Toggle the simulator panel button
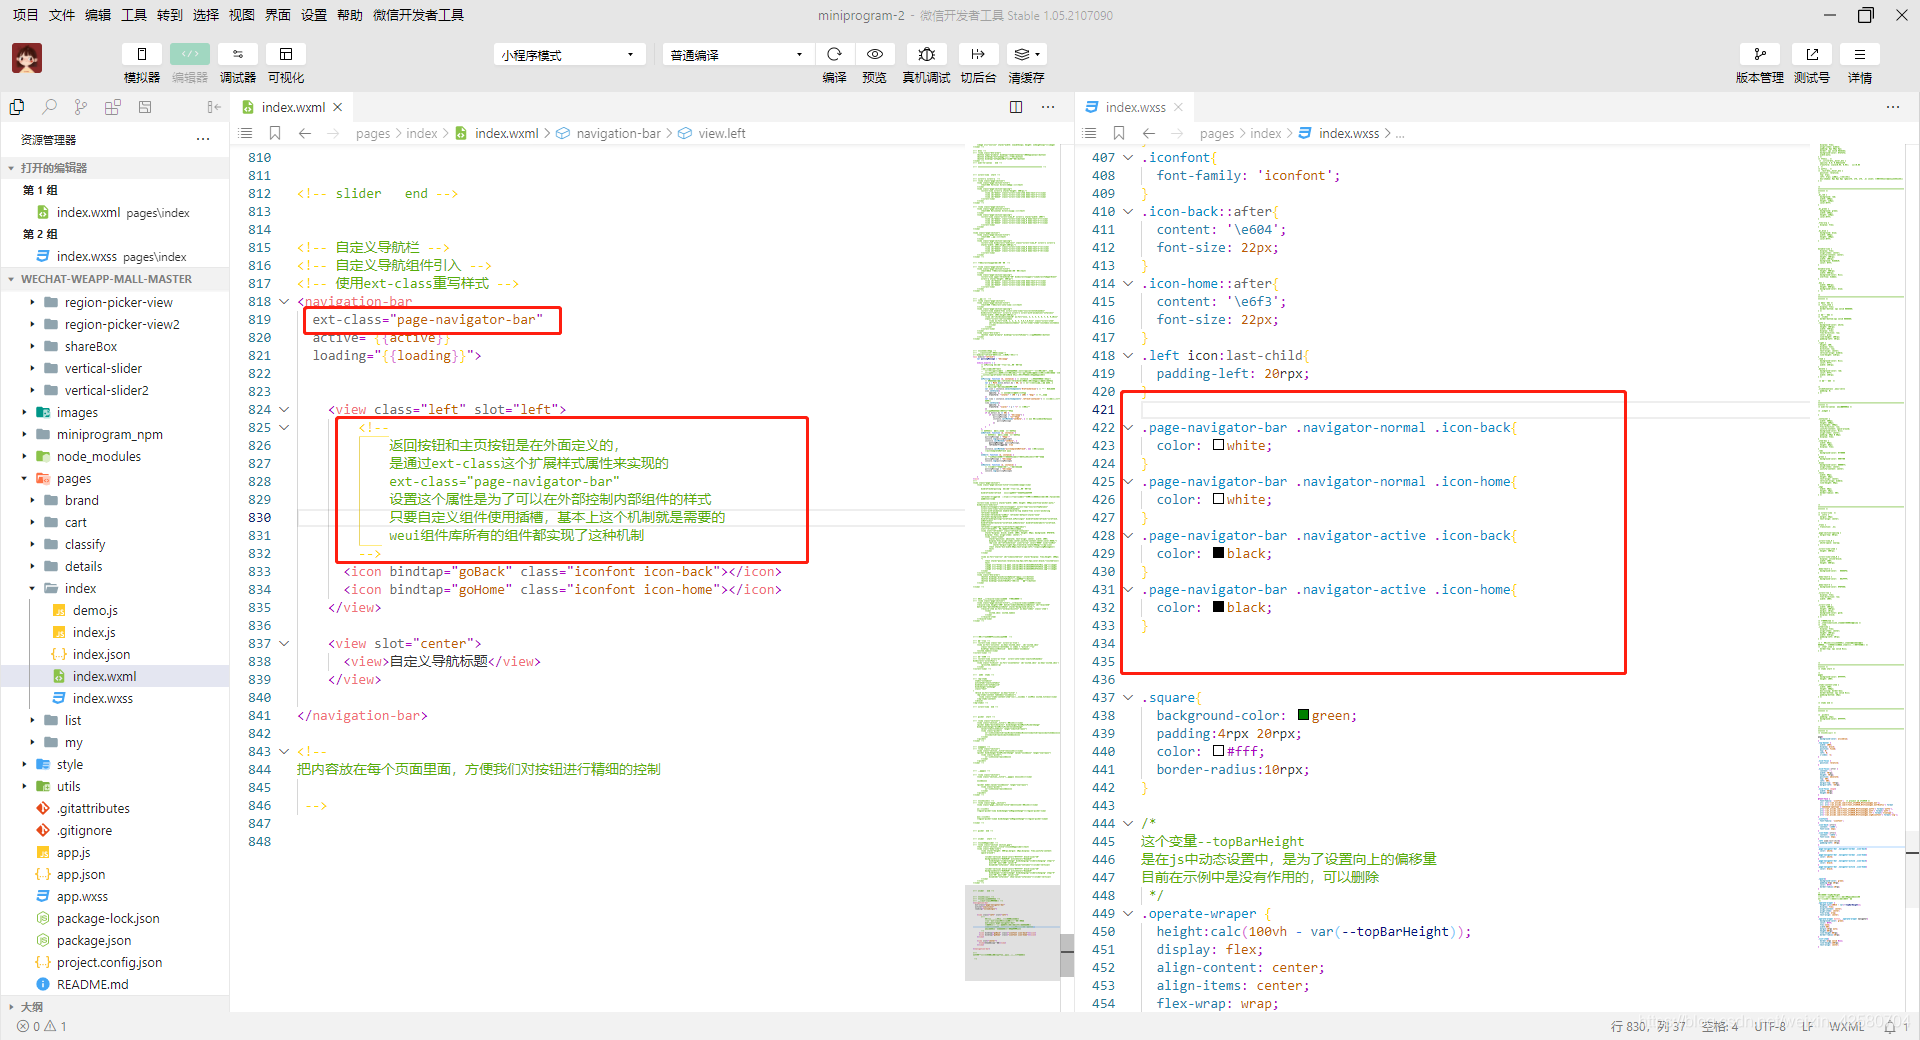Screen dimensions: 1920x1040 (x=141, y=54)
